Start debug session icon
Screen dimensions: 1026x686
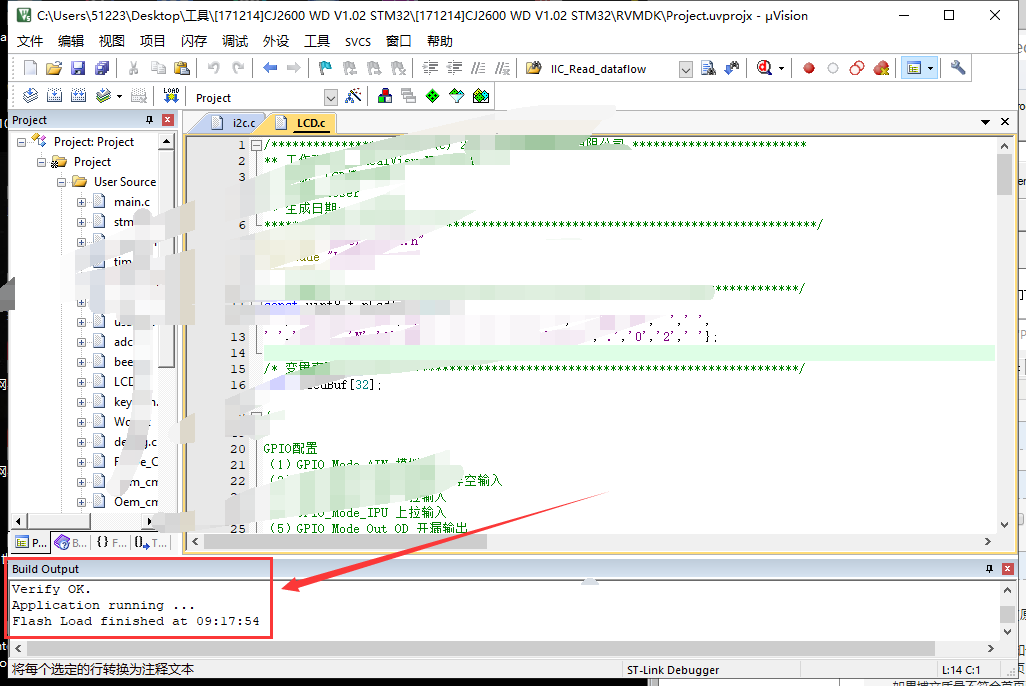pos(764,68)
